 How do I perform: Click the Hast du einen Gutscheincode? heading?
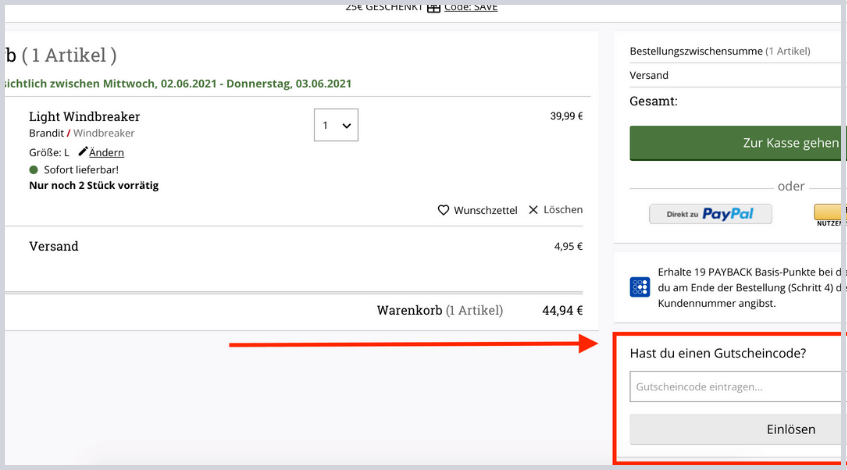coord(718,353)
